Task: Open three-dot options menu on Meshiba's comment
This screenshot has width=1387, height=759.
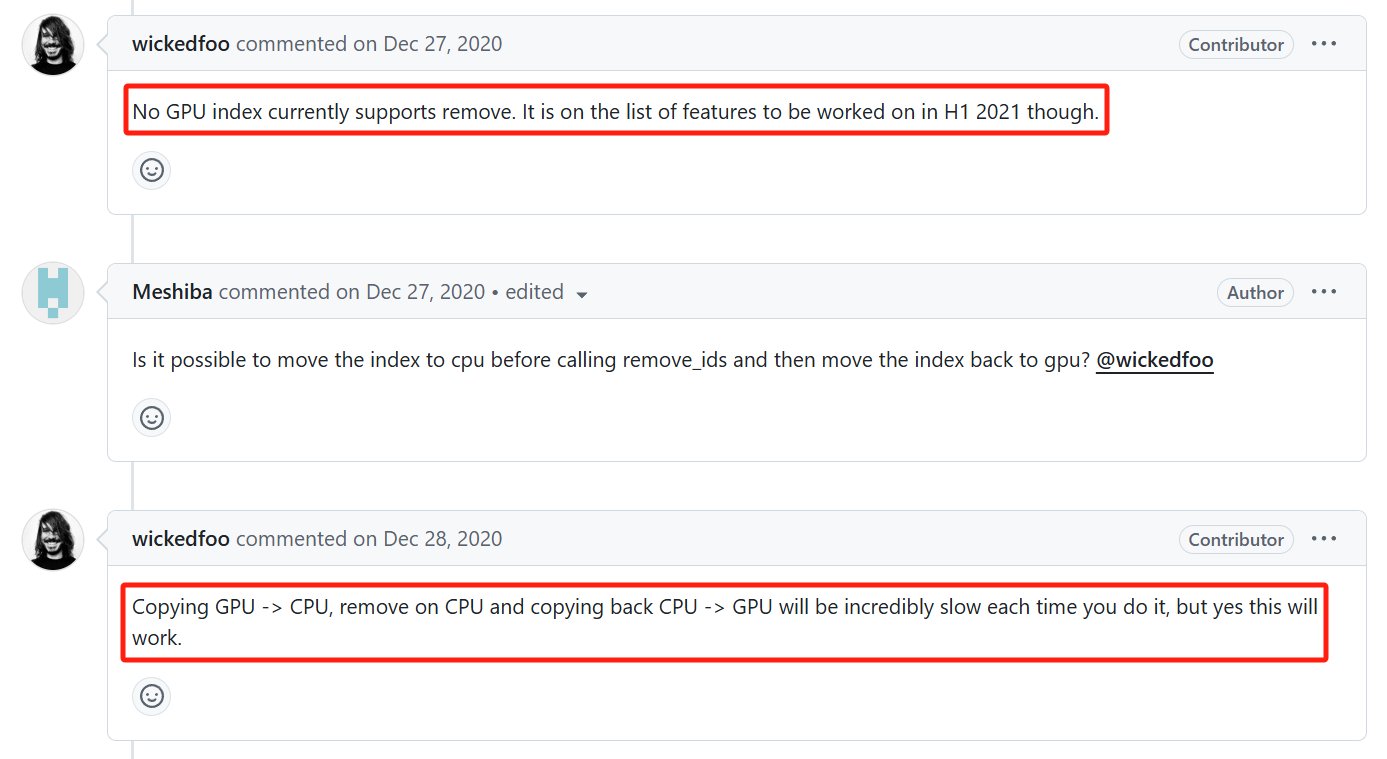Action: (1324, 292)
